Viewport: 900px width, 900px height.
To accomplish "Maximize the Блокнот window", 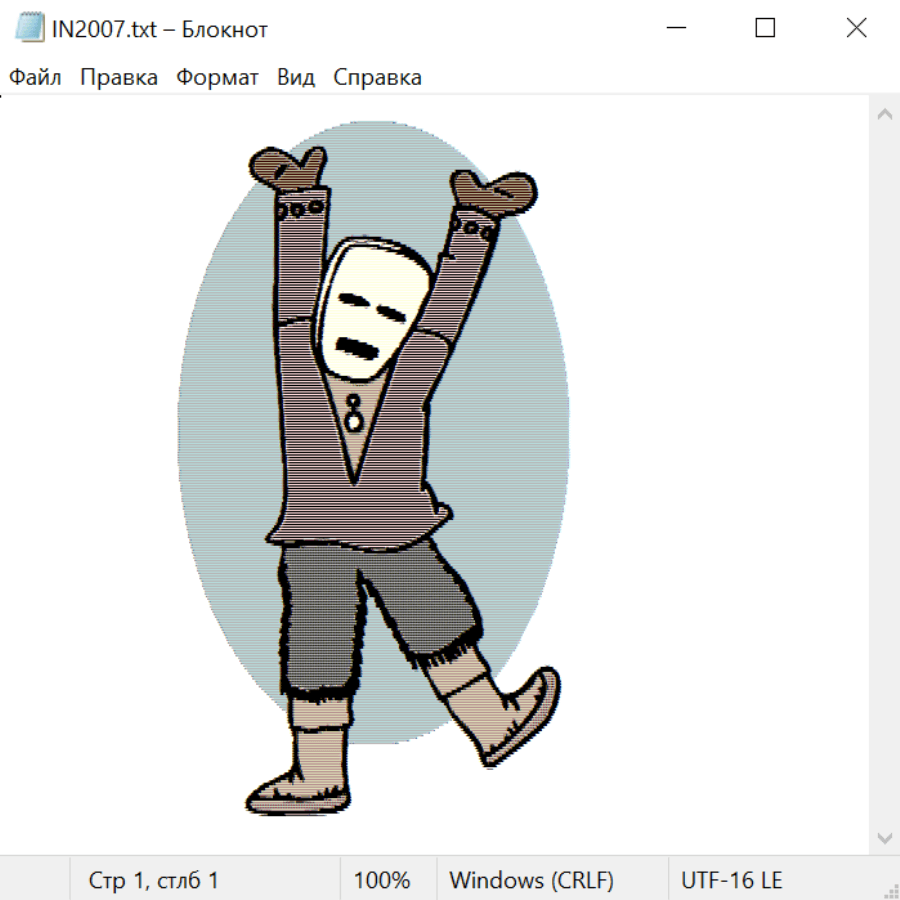I will pyautogui.click(x=765, y=29).
